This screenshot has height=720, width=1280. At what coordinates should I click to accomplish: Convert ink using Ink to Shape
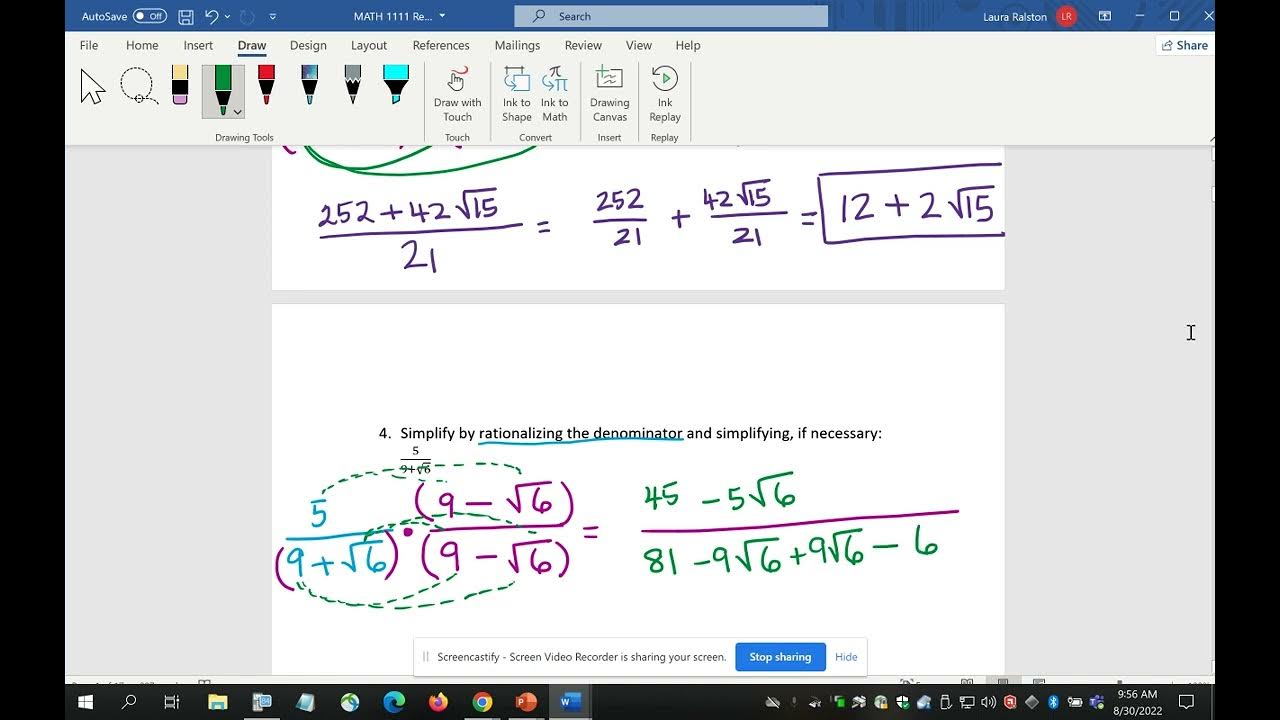pyautogui.click(x=517, y=95)
